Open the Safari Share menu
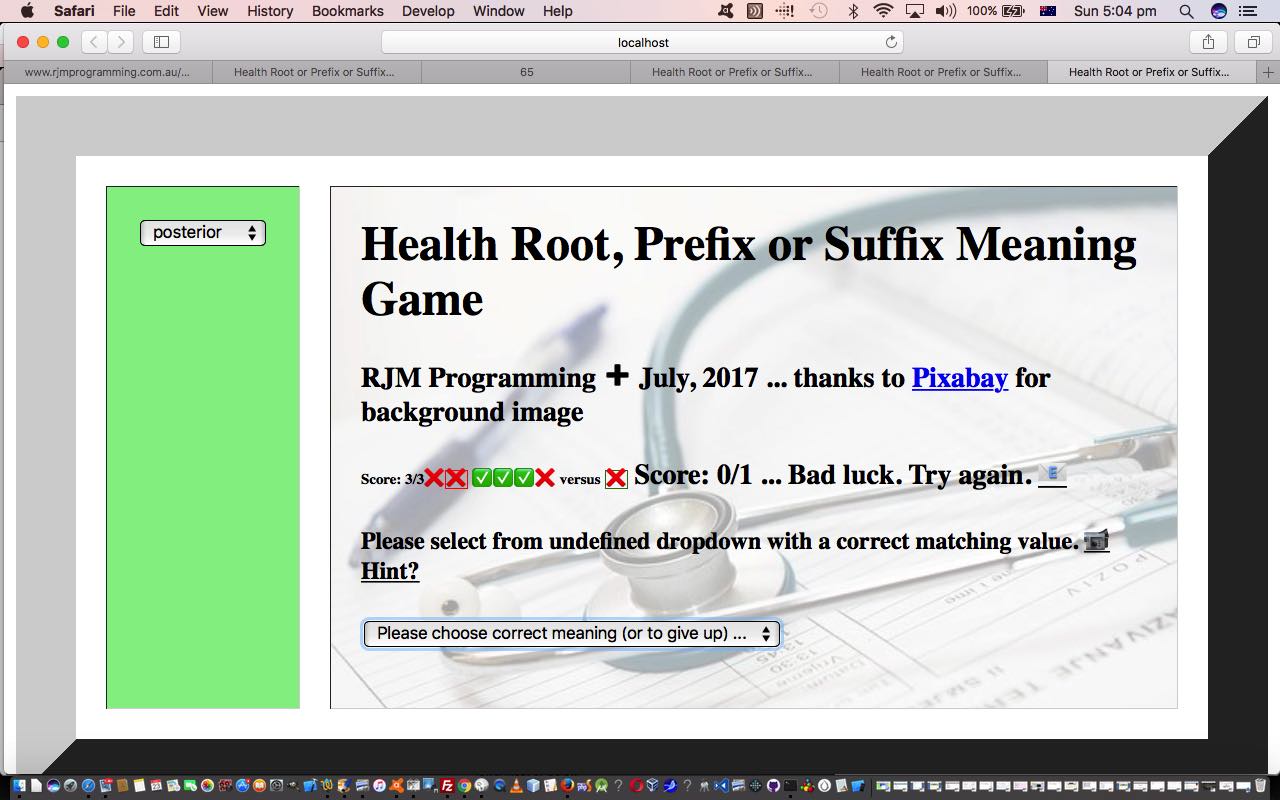 click(x=1208, y=42)
